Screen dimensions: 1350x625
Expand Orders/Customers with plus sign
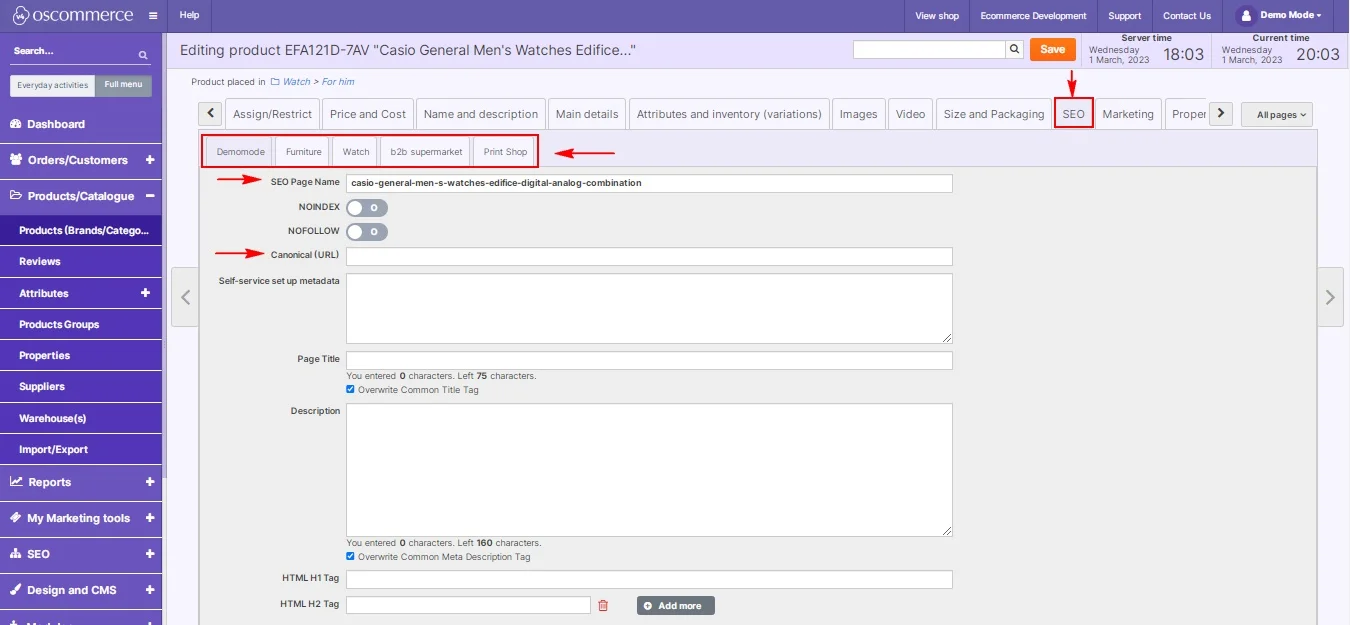pyautogui.click(x=150, y=160)
